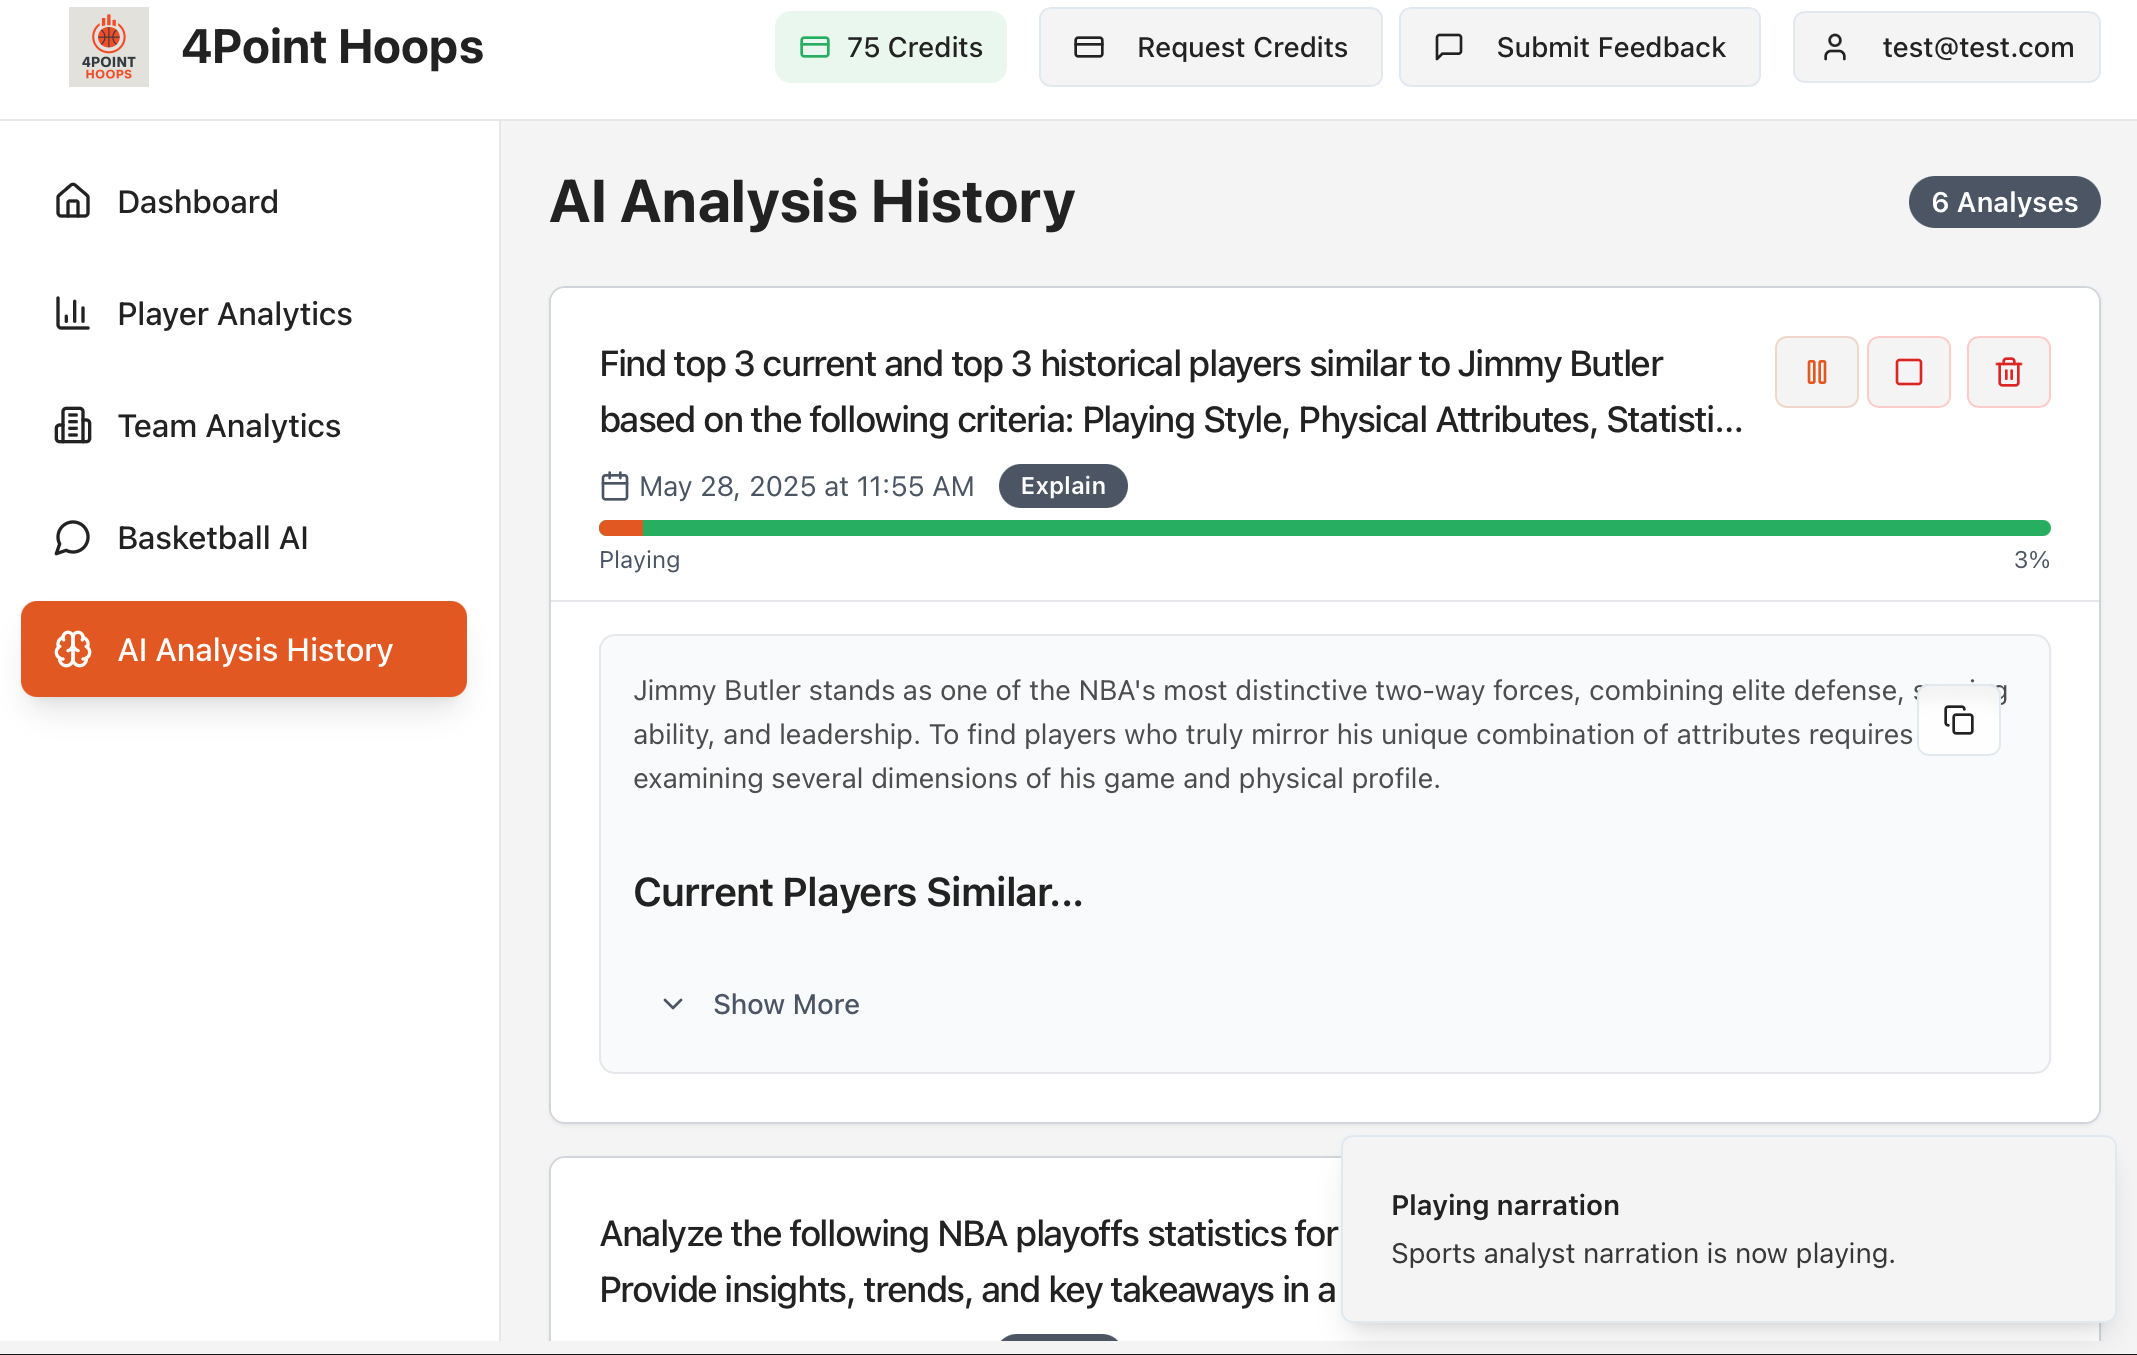Open the Submit Feedback form
The height and width of the screenshot is (1355, 2137).
pyautogui.click(x=1579, y=47)
